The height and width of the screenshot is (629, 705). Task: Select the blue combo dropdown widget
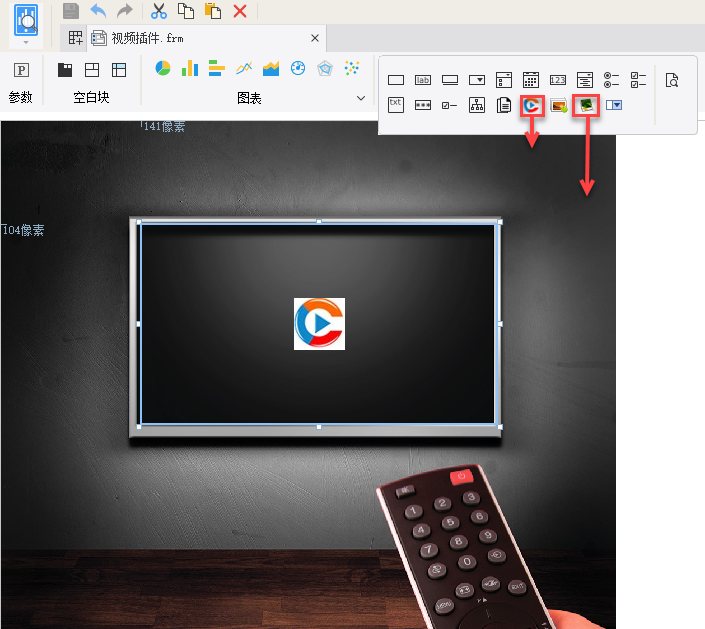click(614, 105)
